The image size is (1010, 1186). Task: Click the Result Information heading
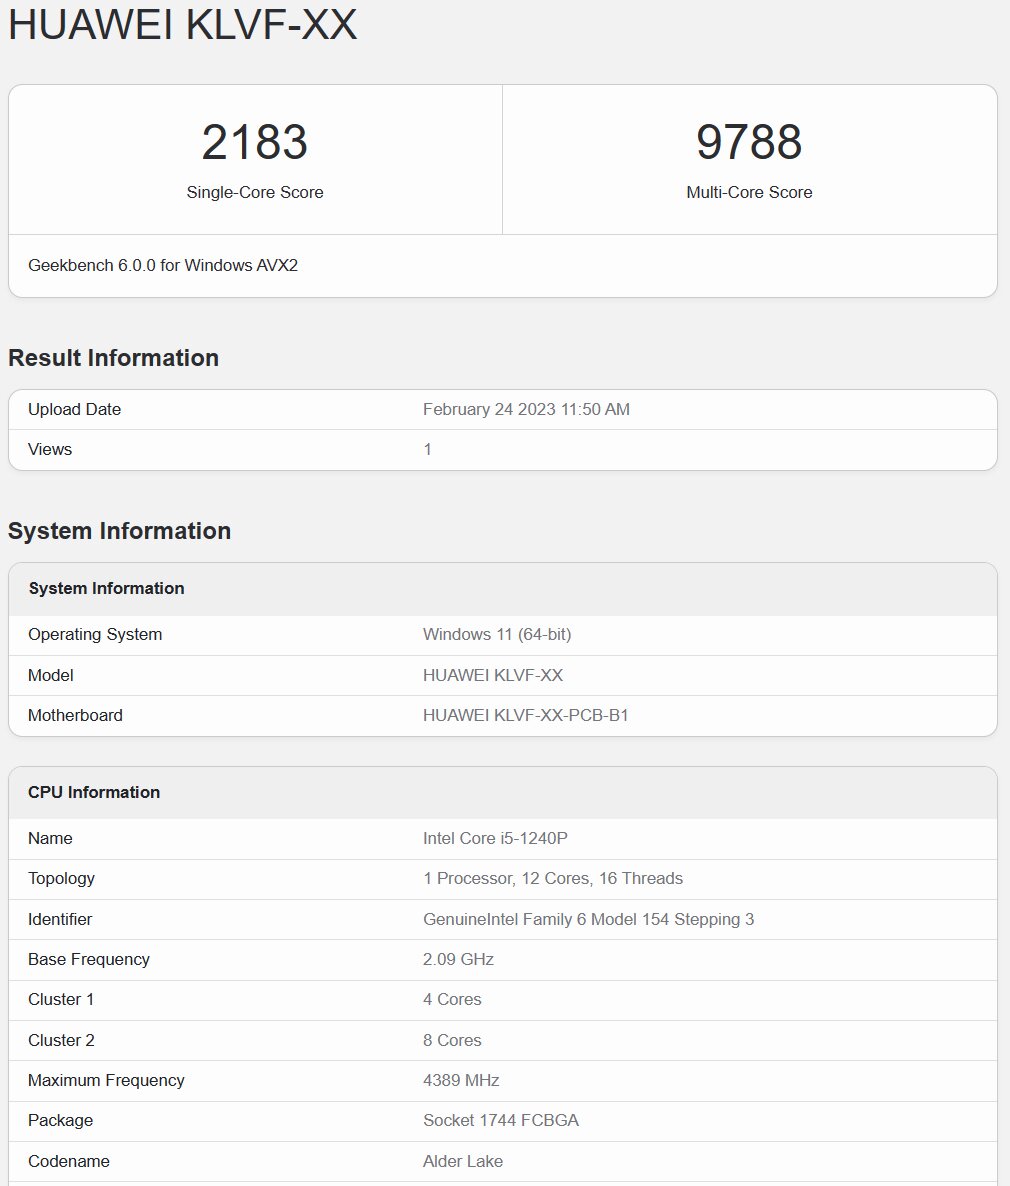113,358
